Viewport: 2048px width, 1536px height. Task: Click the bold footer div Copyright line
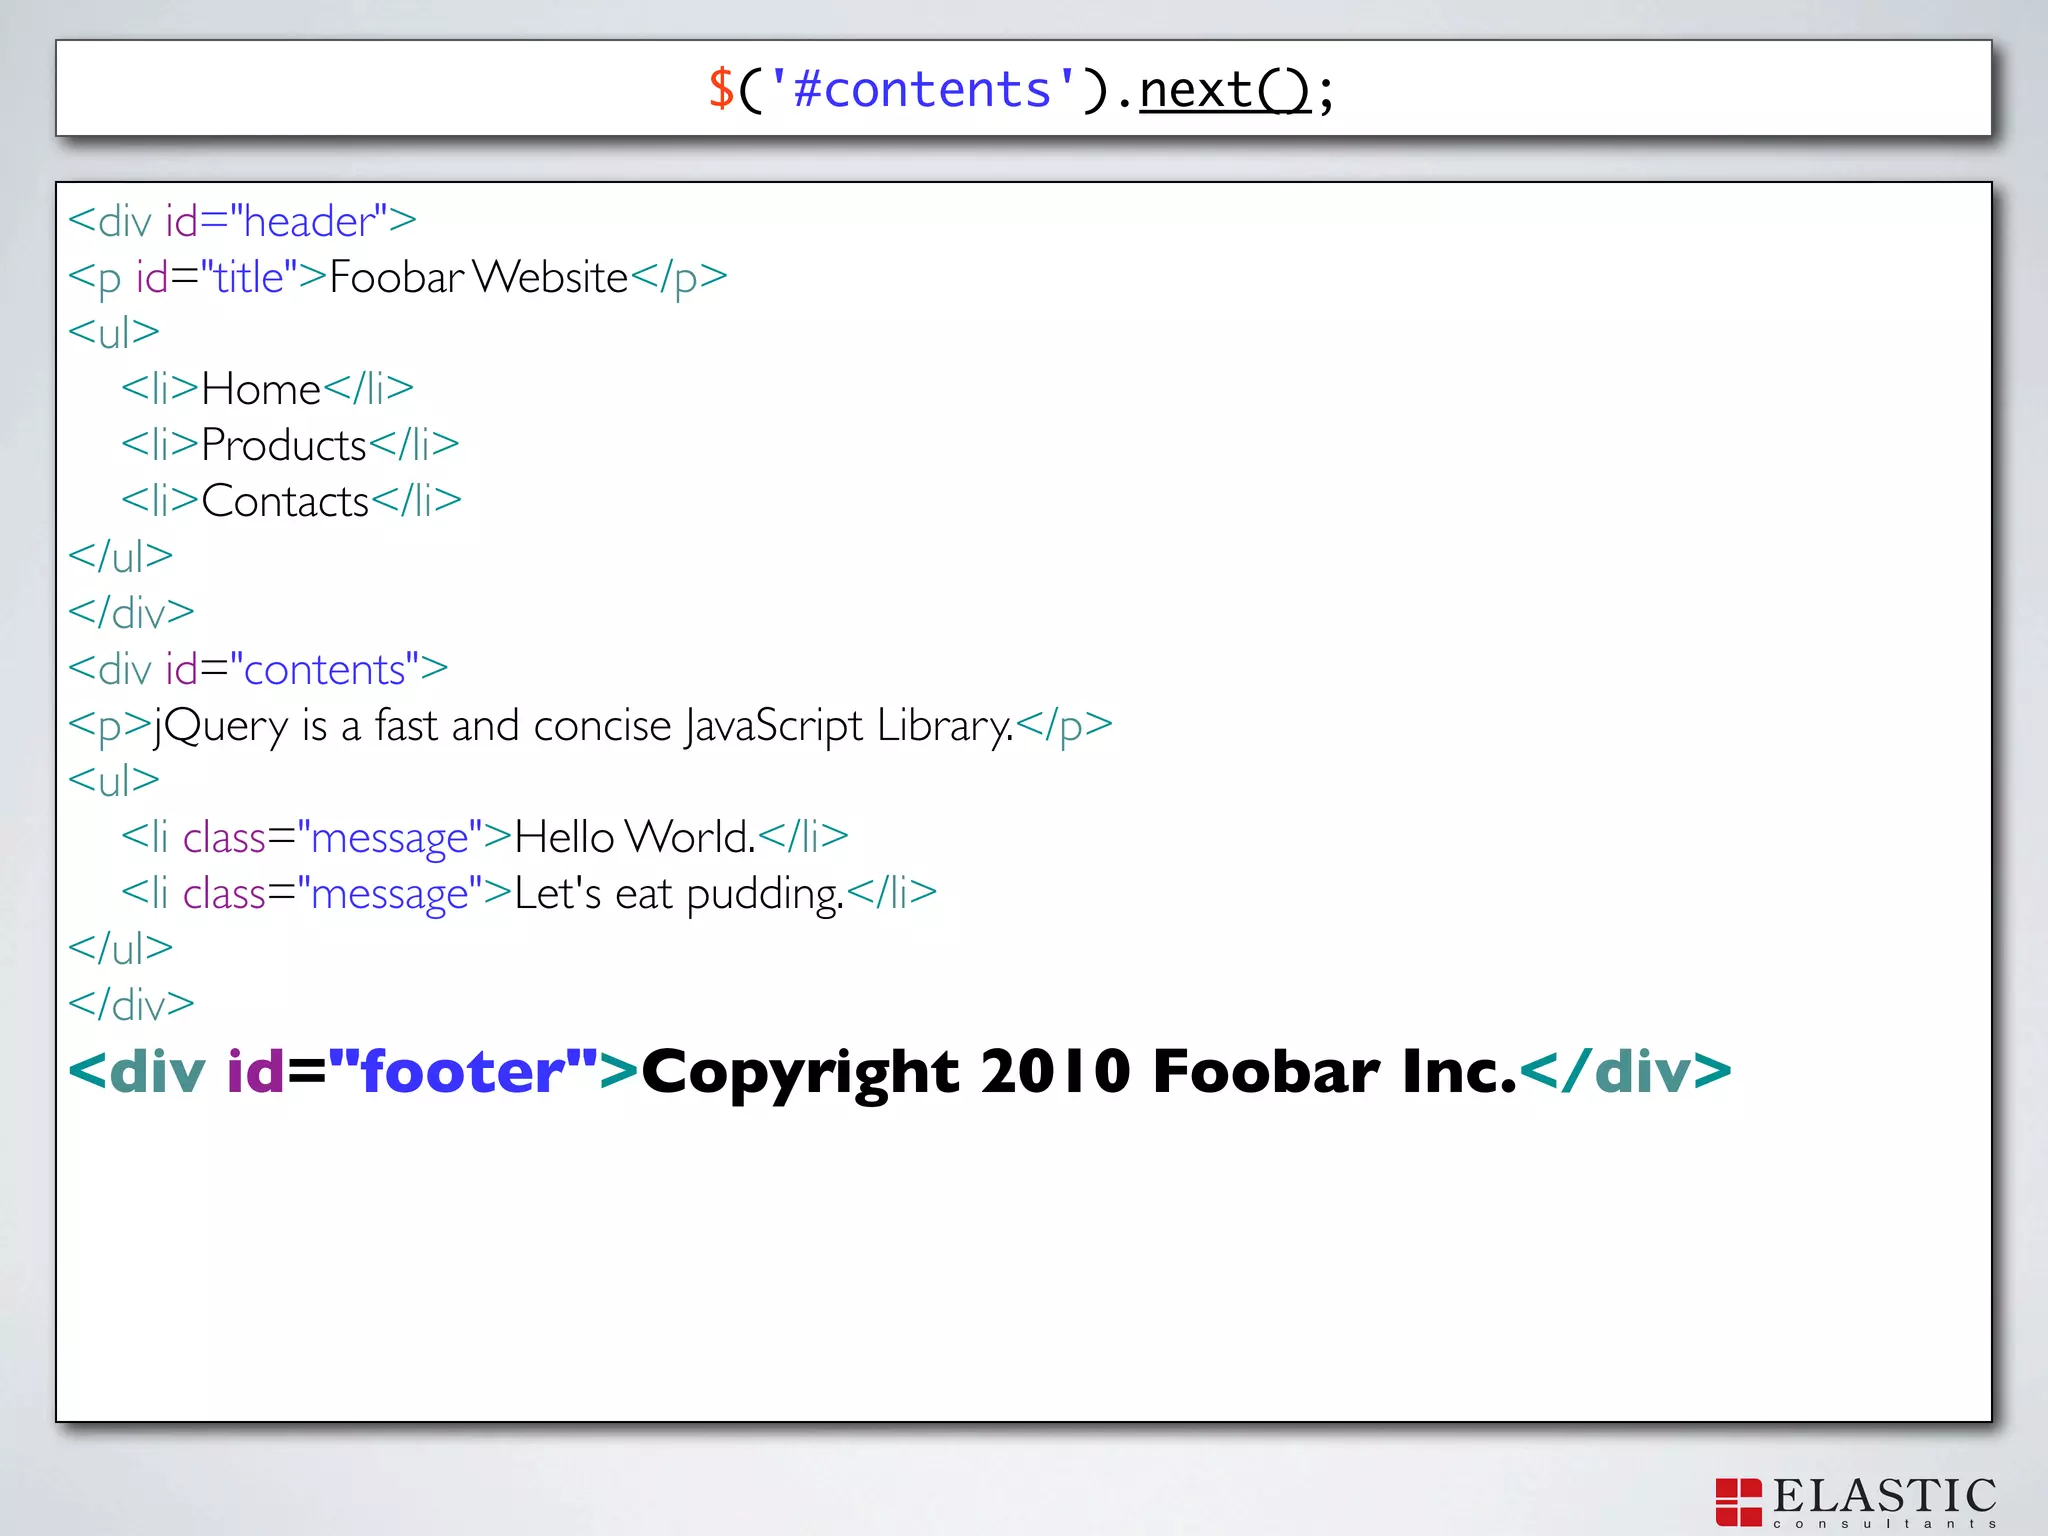tap(900, 1072)
